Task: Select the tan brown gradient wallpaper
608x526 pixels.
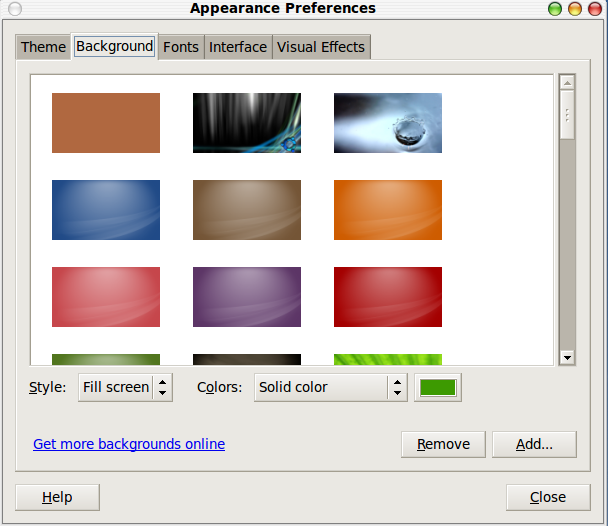Action: pos(247,210)
